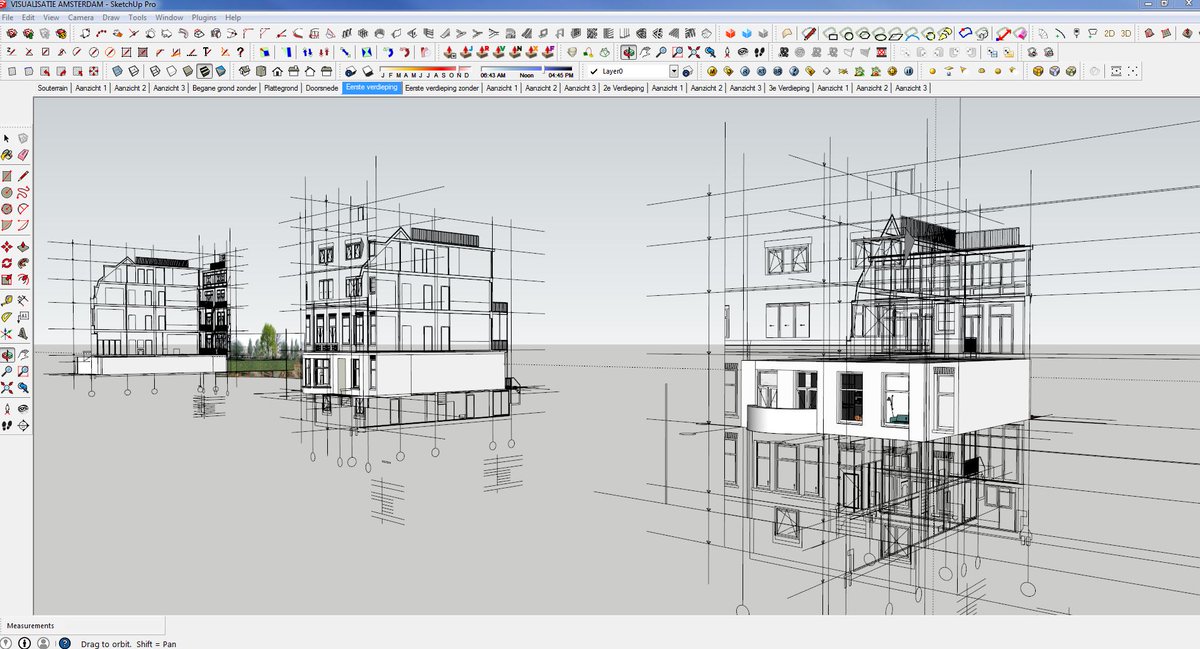This screenshot has height=649, width=1200.
Task: Toggle X-Ray face style
Action: tap(117, 71)
